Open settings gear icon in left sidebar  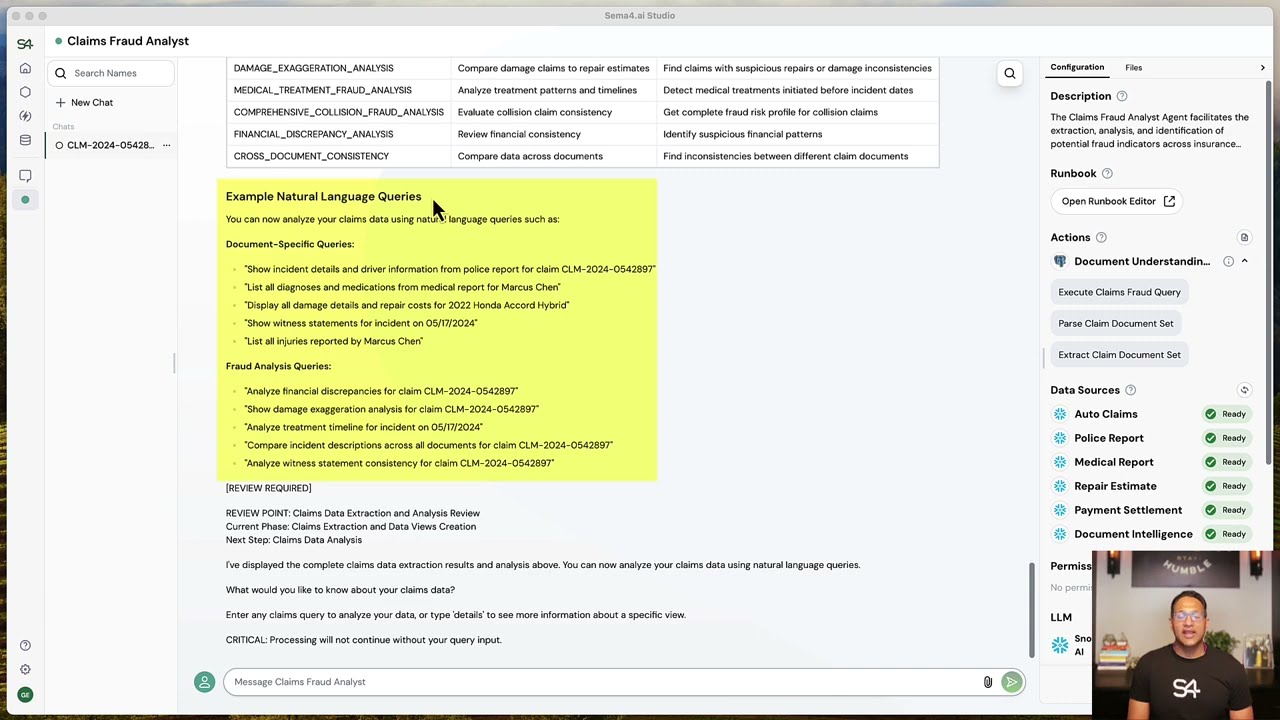point(25,669)
